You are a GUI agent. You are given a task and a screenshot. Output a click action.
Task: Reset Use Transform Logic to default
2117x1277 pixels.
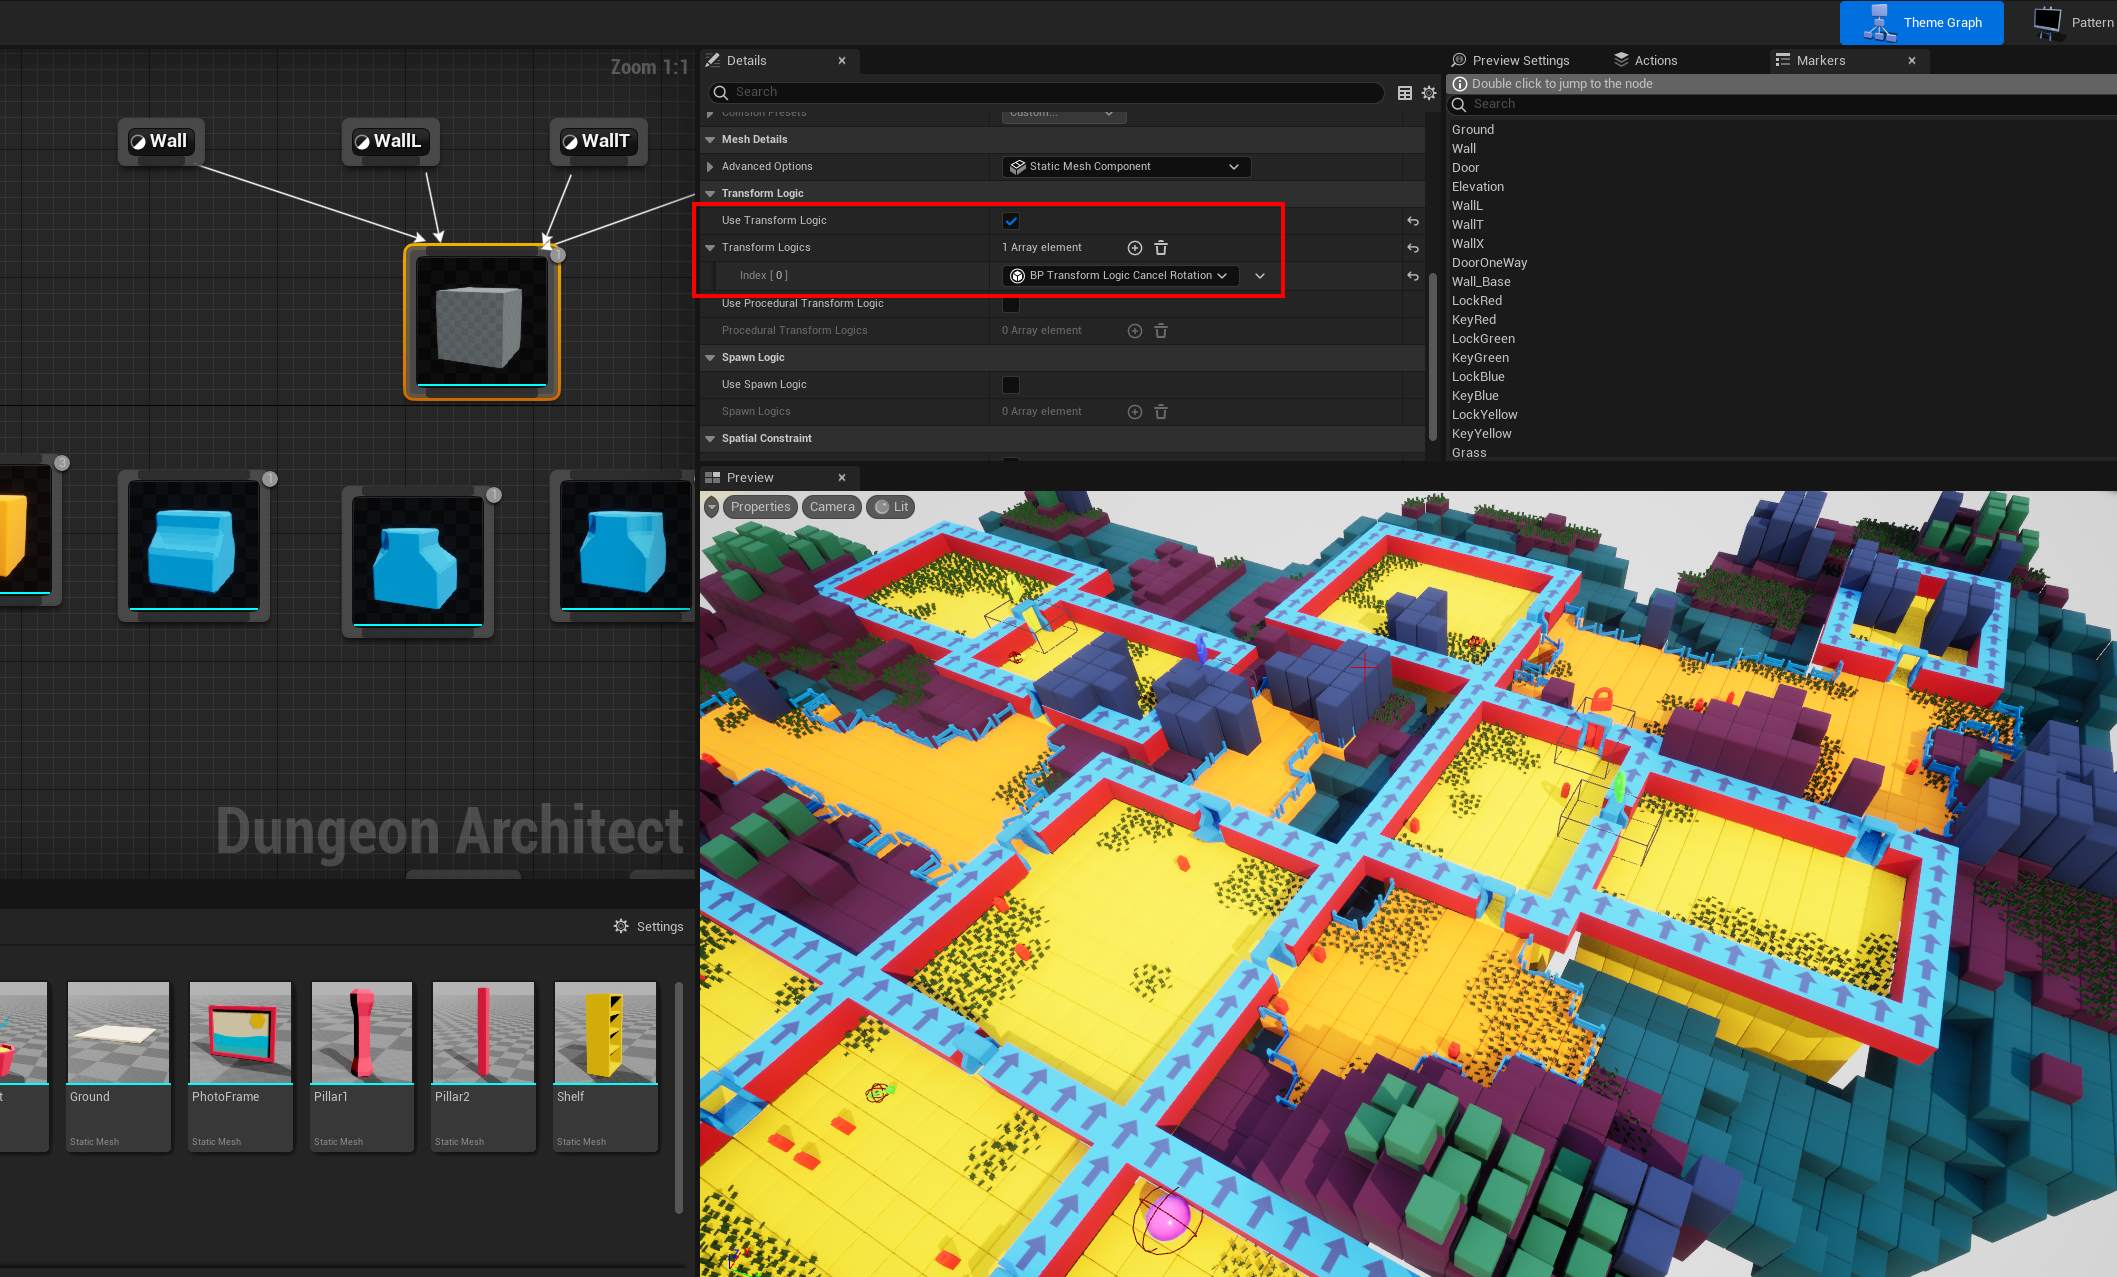[x=1413, y=221]
